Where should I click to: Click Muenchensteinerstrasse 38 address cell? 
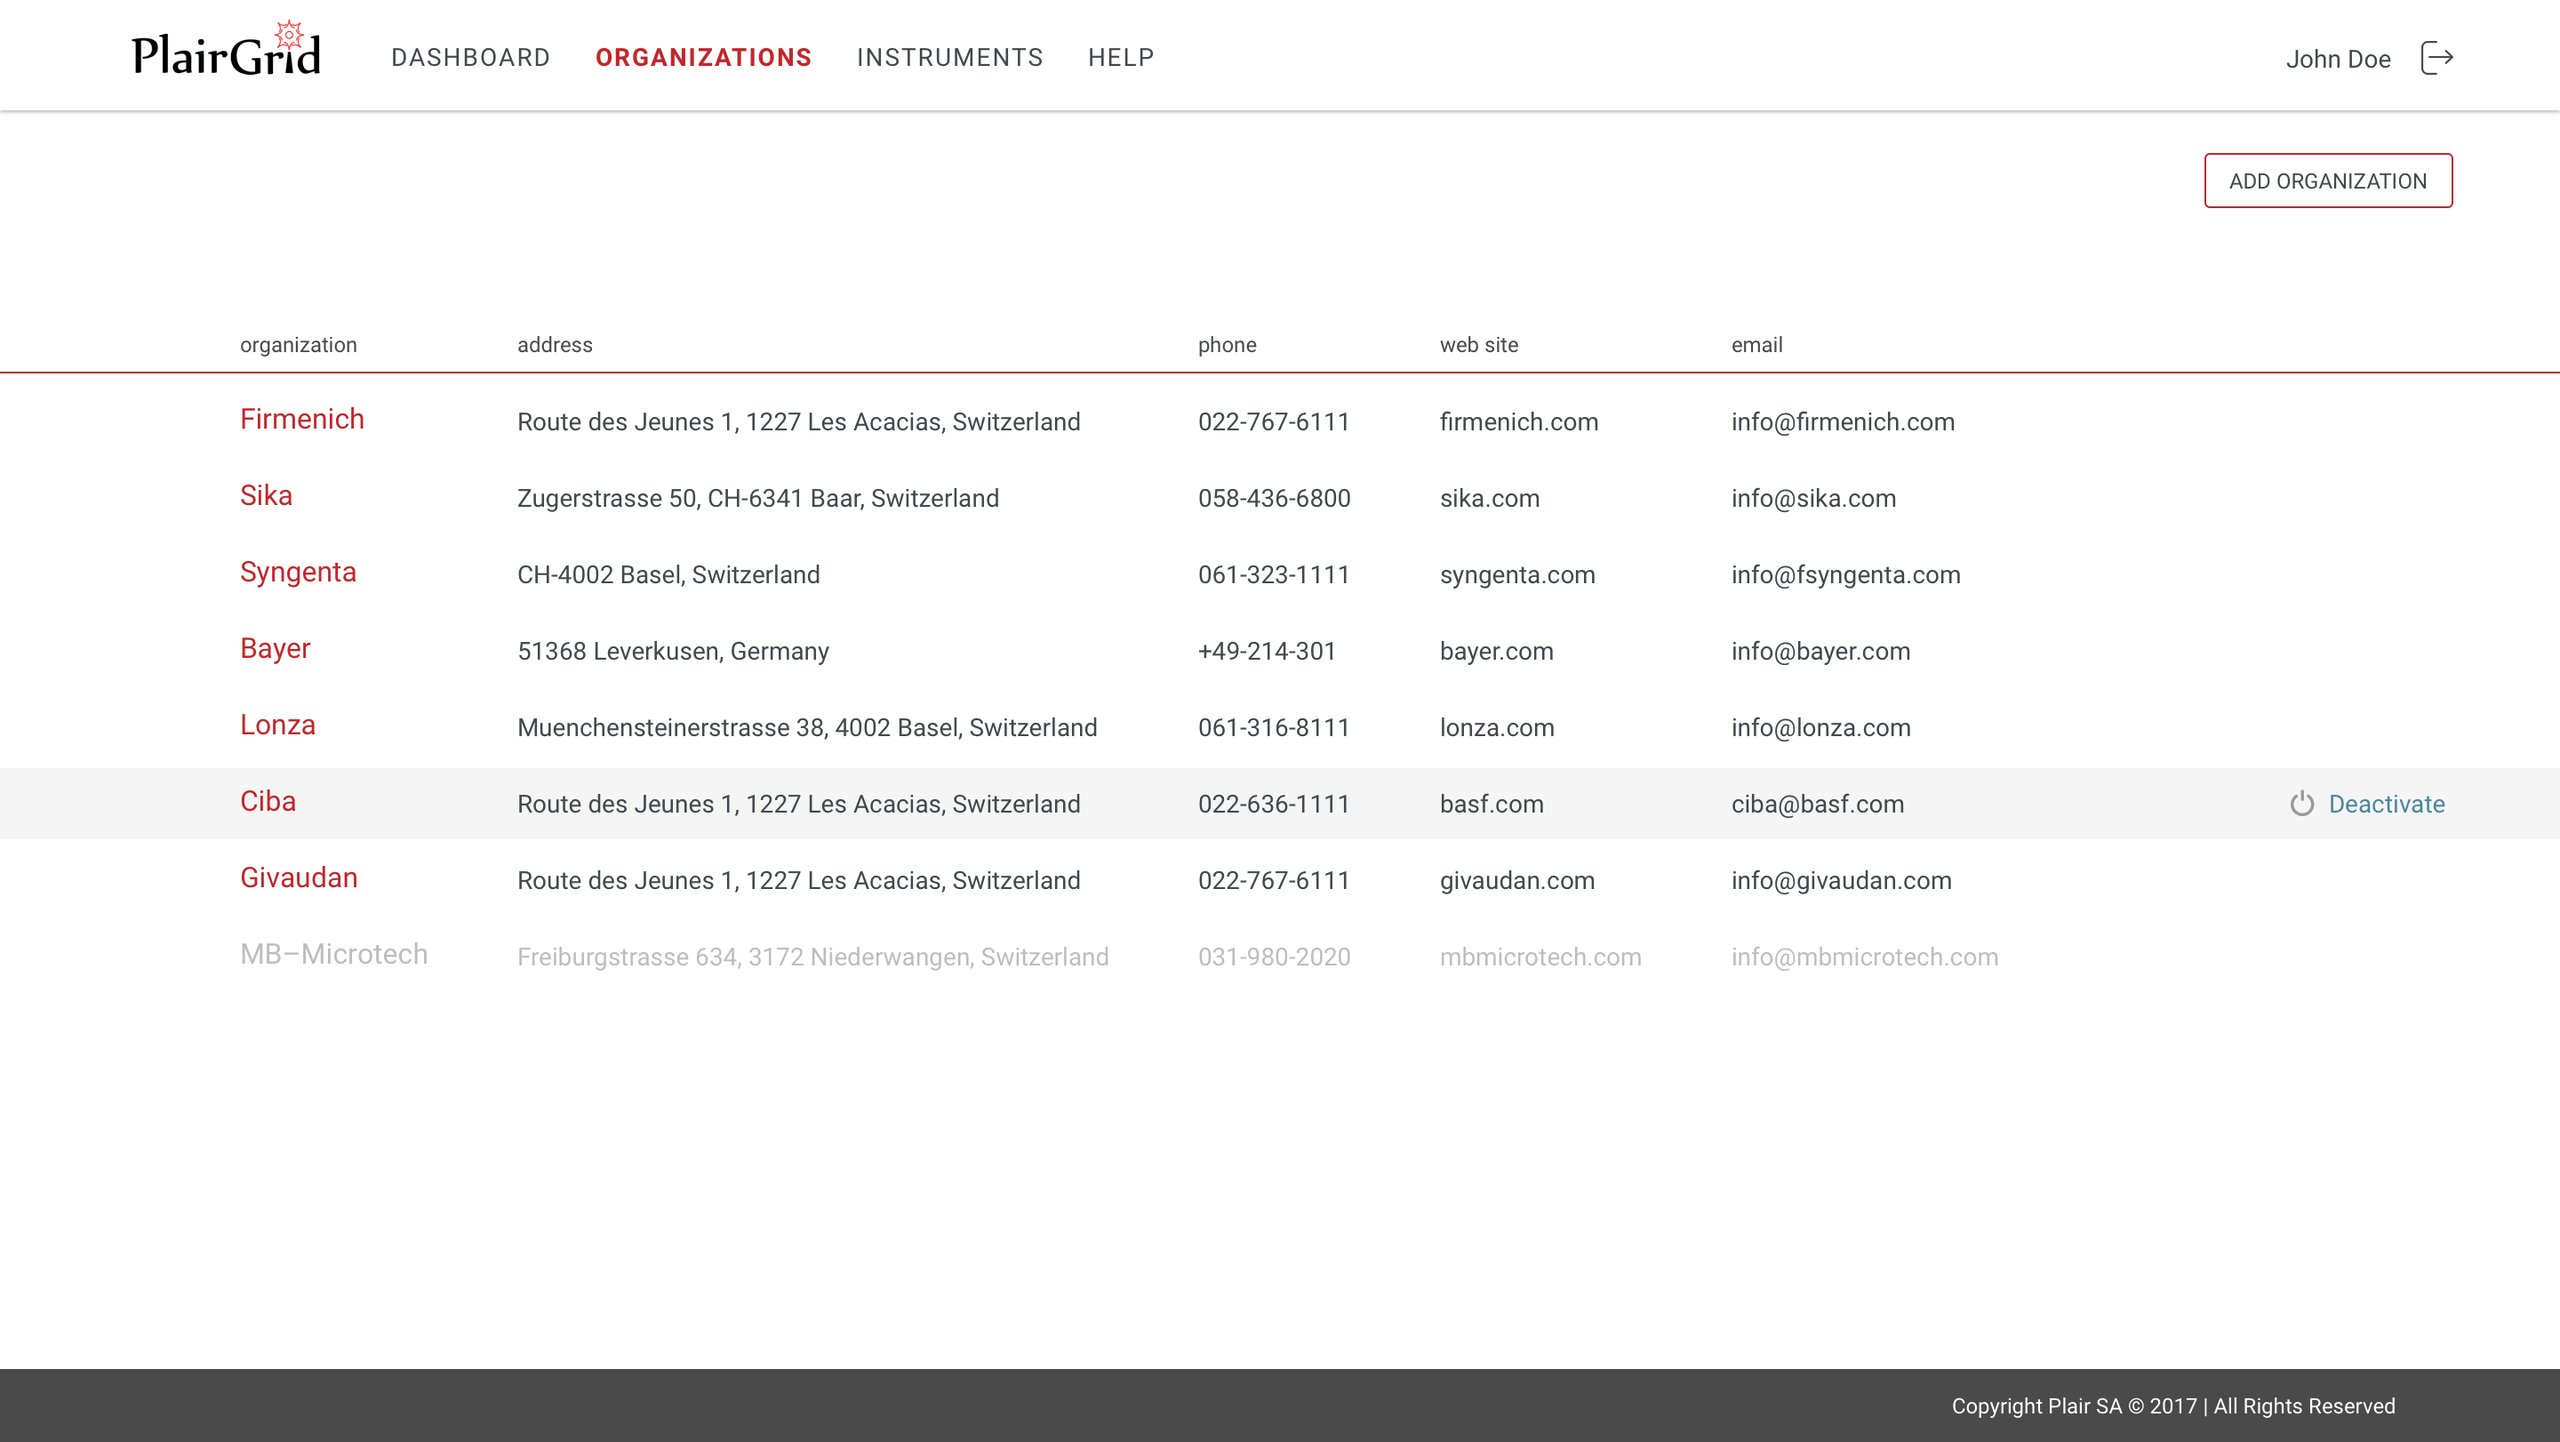click(807, 728)
